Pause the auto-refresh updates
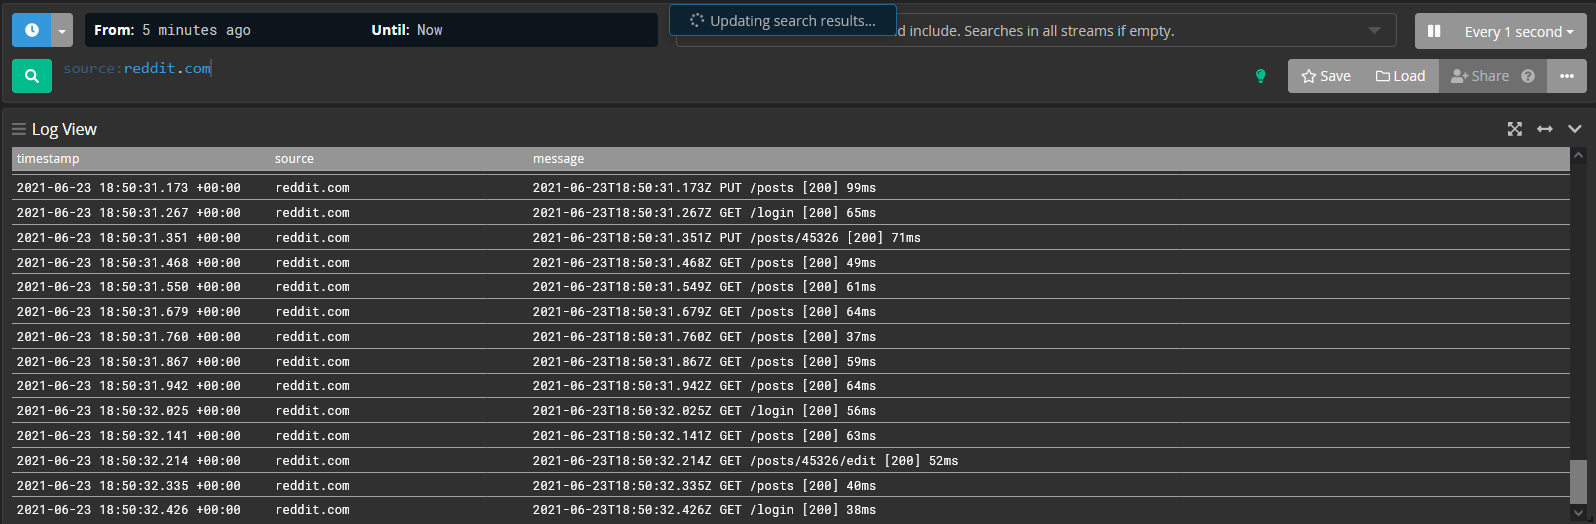Viewport: 1596px width, 524px height. (x=1434, y=31)
